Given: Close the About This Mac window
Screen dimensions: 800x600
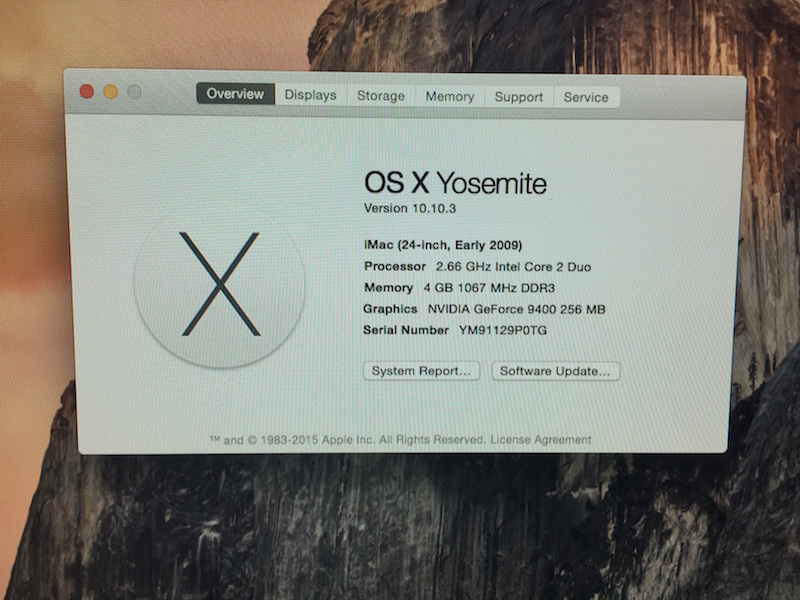Looking at the screenshot, I should (87, 92).
